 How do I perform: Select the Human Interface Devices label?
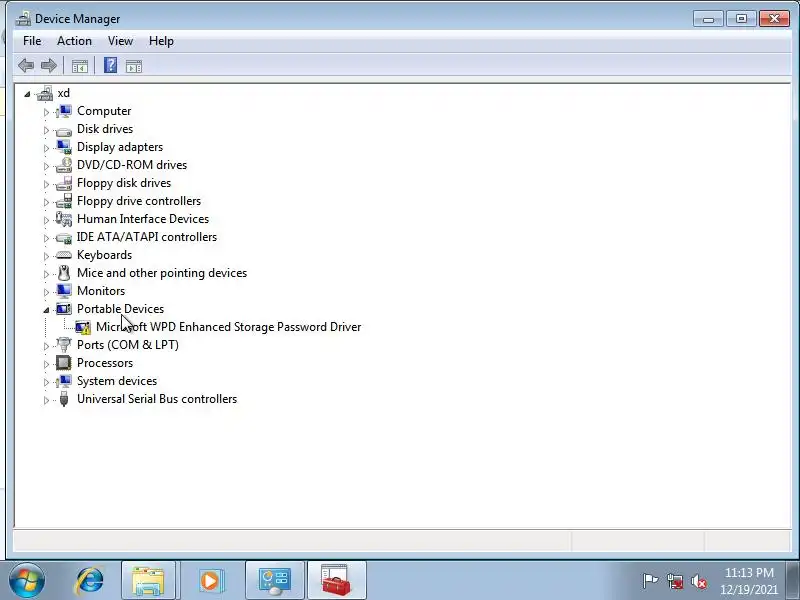pyautogui.click(x=143, y=219)
